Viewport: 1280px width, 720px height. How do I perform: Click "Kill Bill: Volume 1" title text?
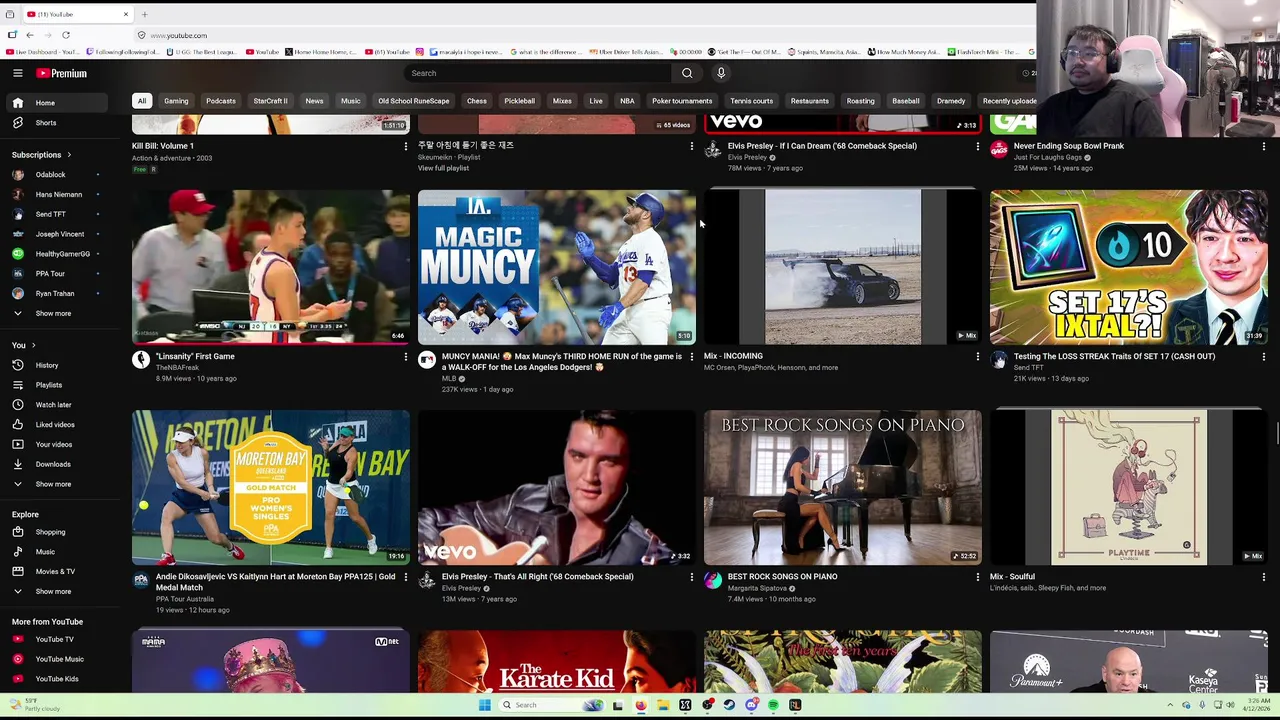pyautogui.click(x=163, y=146)
